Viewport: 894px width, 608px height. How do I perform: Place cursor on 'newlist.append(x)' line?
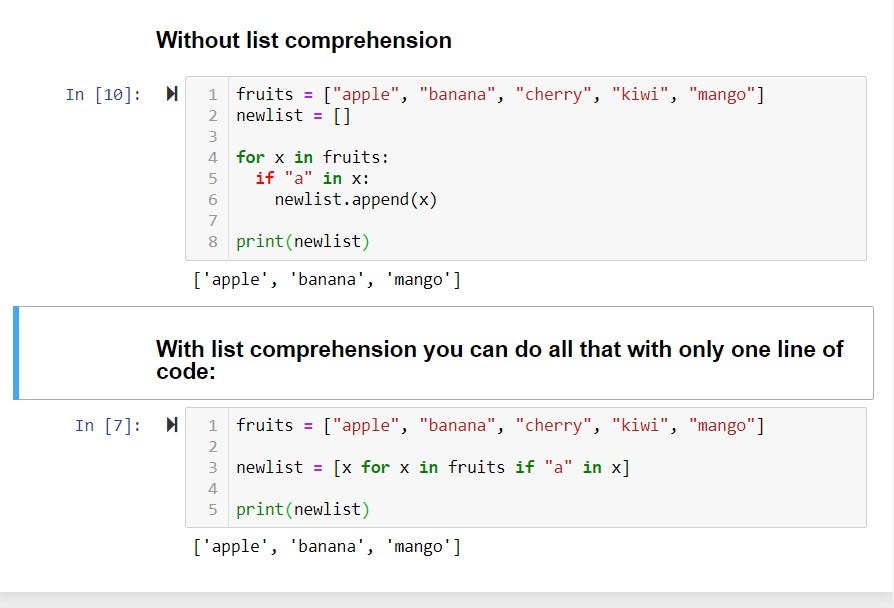click(355, 199)
